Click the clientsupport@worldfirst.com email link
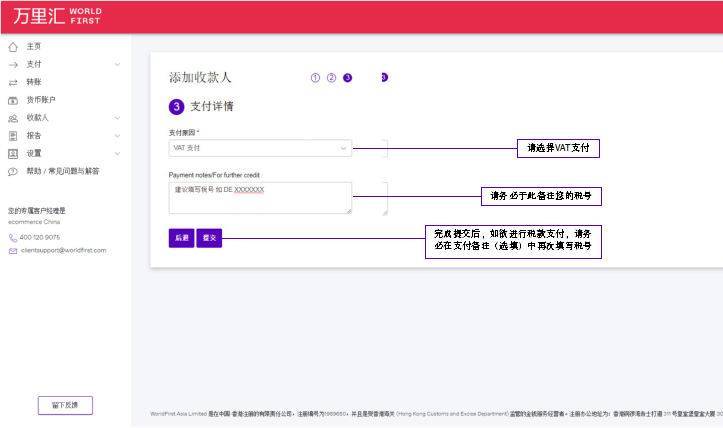This screenshot has width=723, height=428. (64, 250)
